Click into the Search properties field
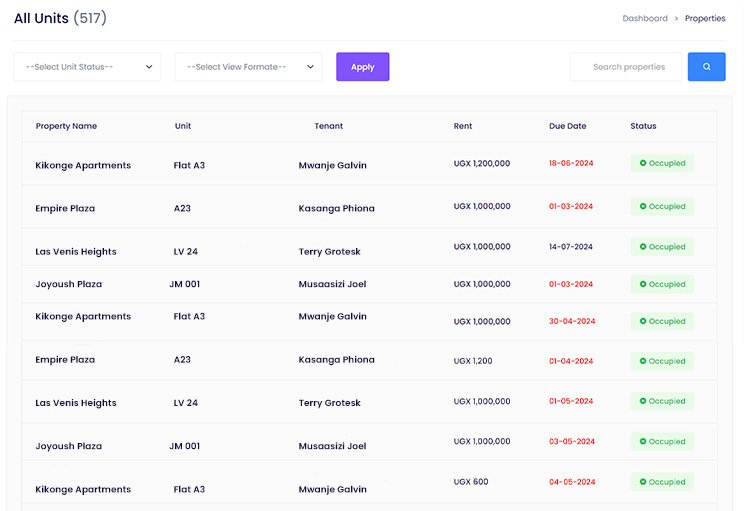The image size is (744, 511). pos(627,67)
